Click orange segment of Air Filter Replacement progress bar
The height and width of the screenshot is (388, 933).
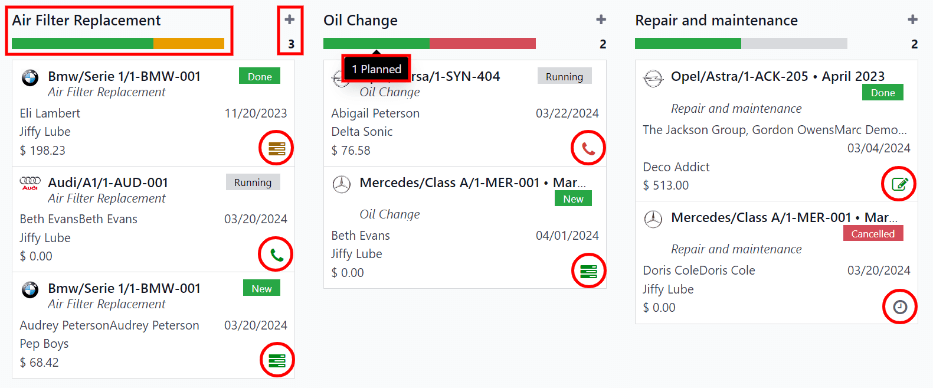189,43
